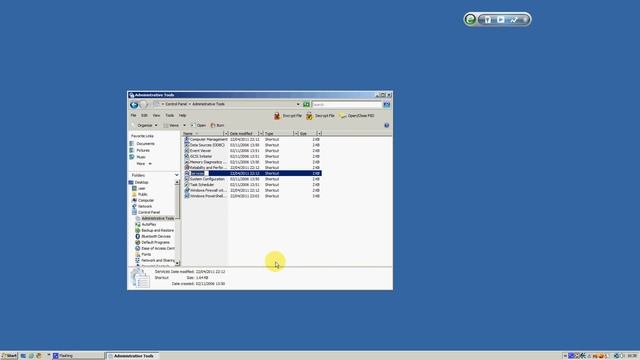The image size is (640, 360).
Task: Open the Views dropdown arrow
Action: tap(184, 125)
